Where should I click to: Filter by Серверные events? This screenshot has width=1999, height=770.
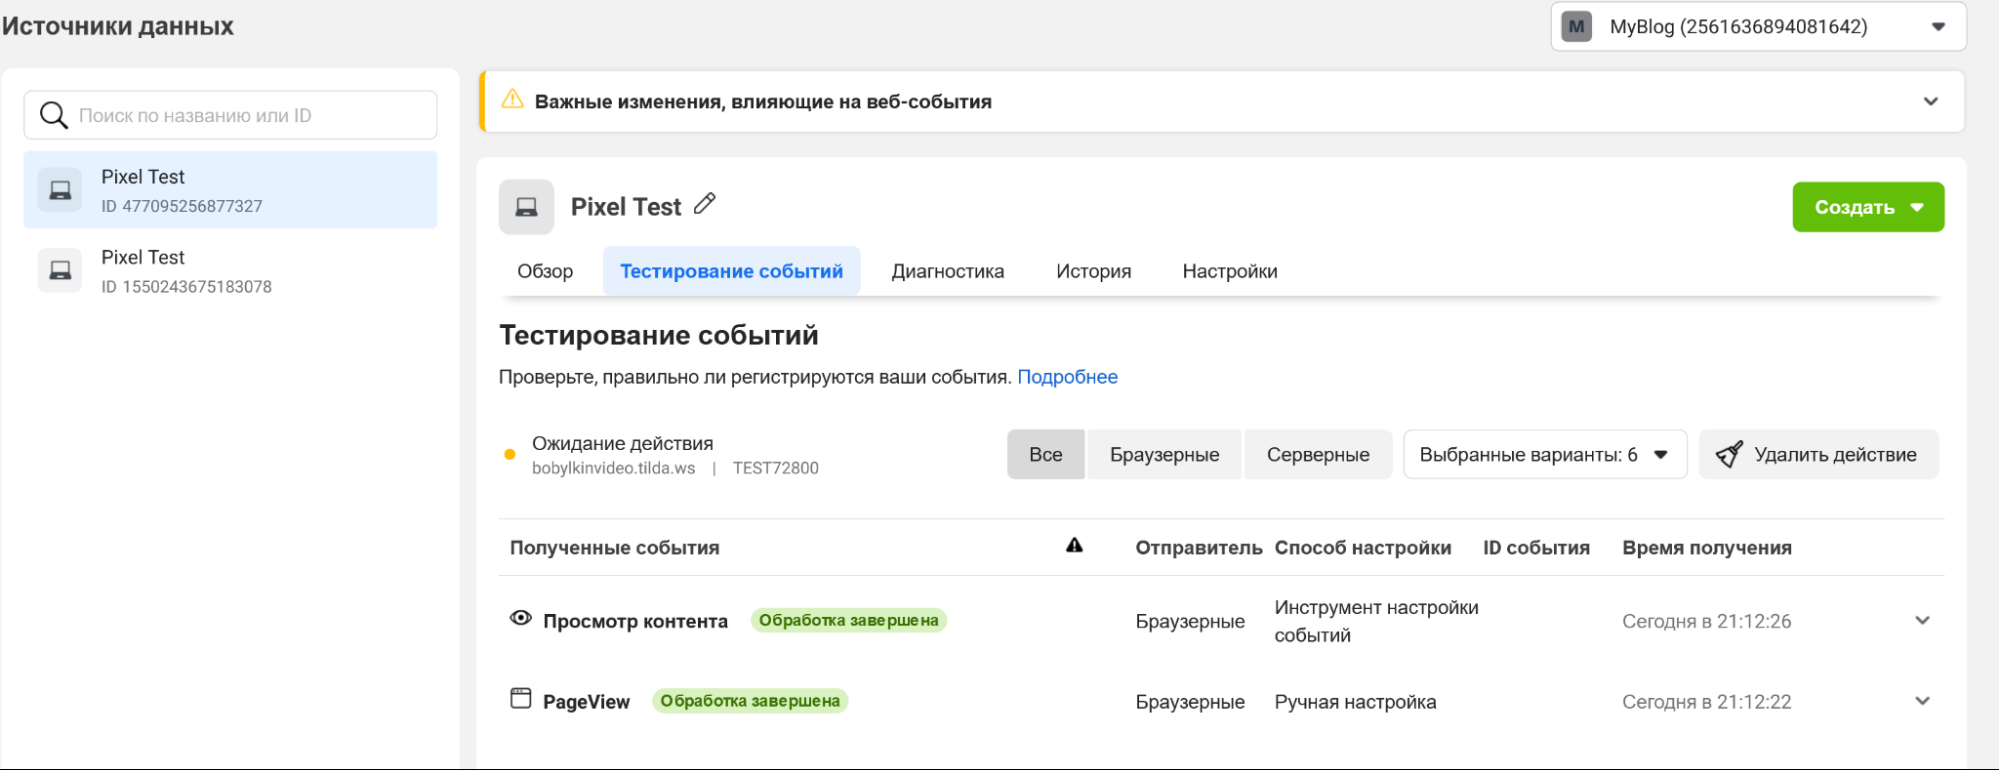(x=1318, y=455)
